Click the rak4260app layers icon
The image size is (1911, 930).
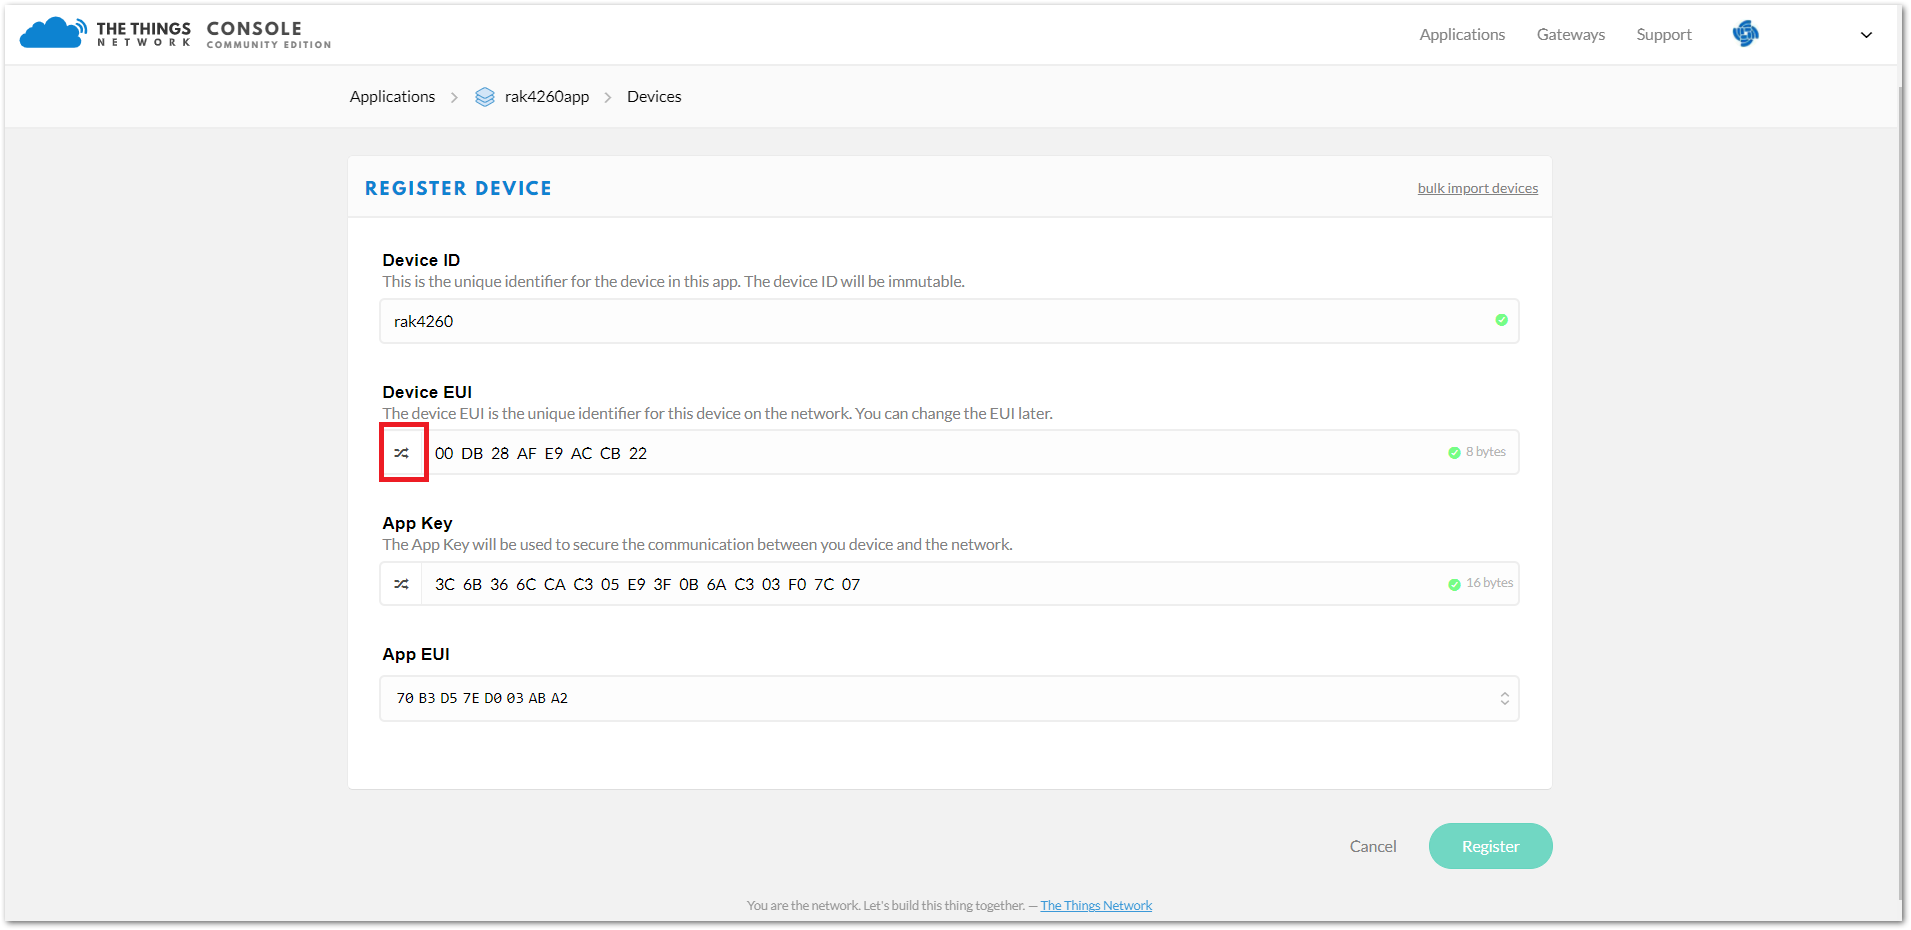pos(485,97)
